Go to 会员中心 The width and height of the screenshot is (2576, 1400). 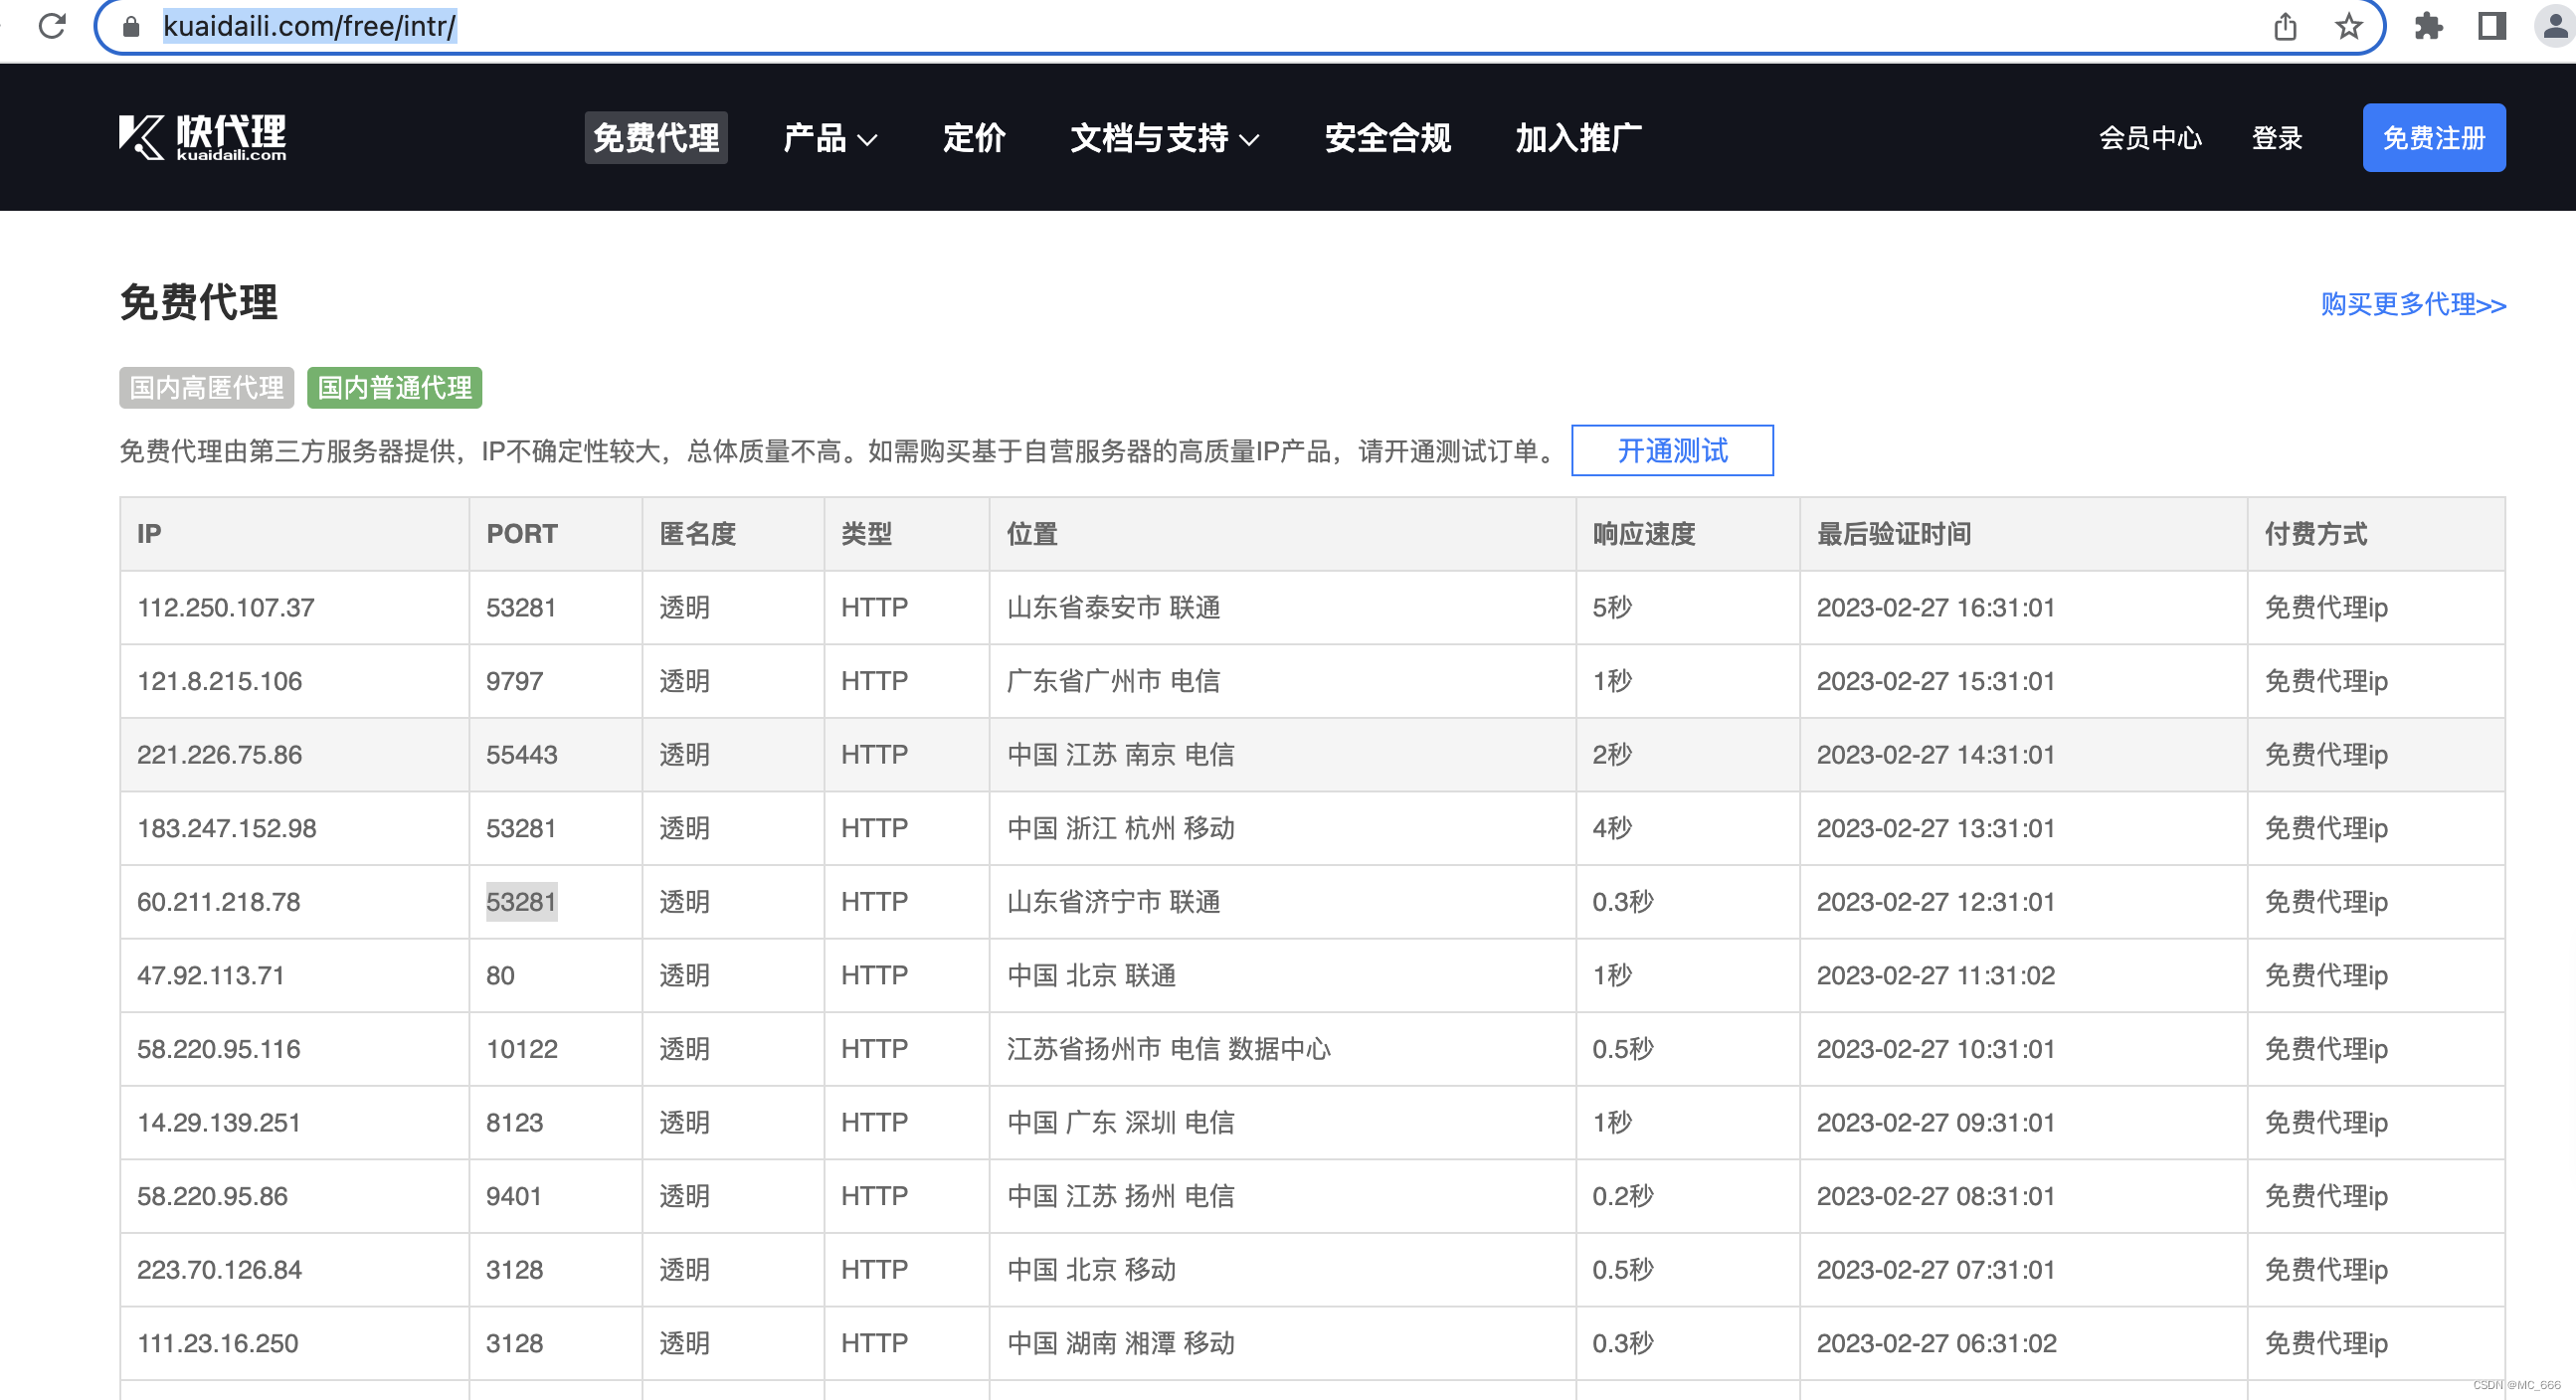[x=2150, y=138]
